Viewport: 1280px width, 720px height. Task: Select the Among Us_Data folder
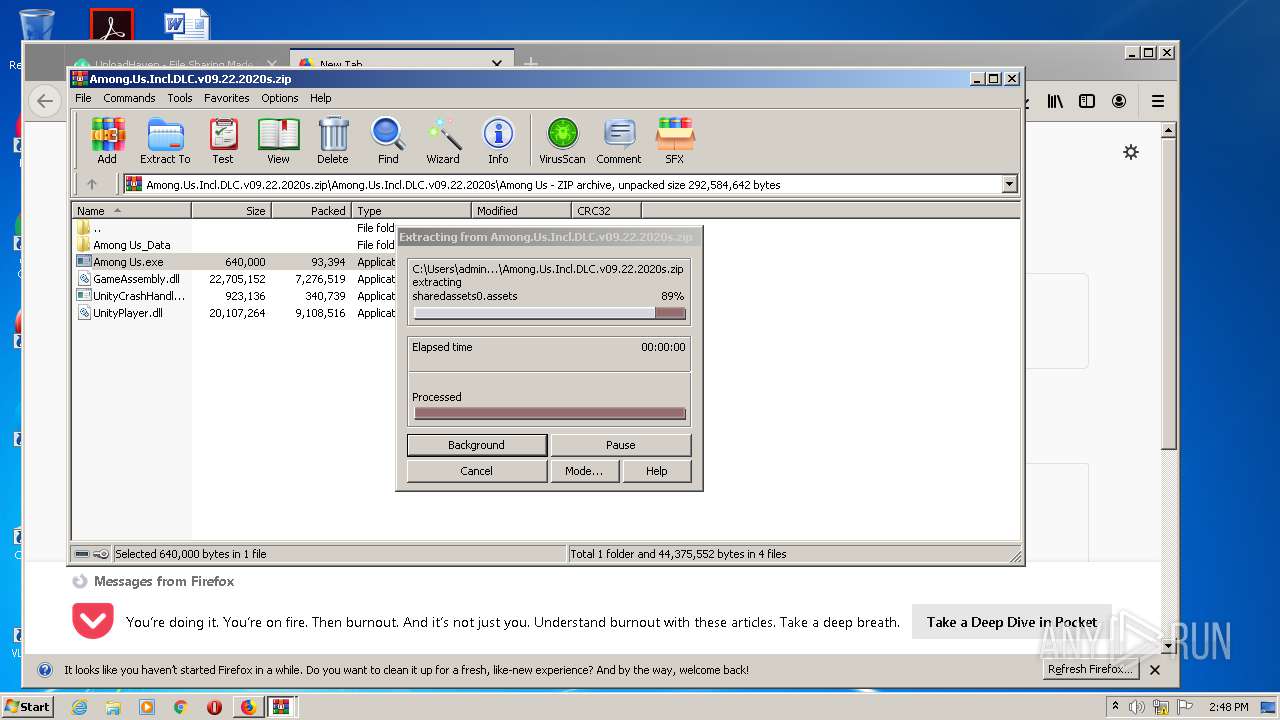(x=132, y=245)
